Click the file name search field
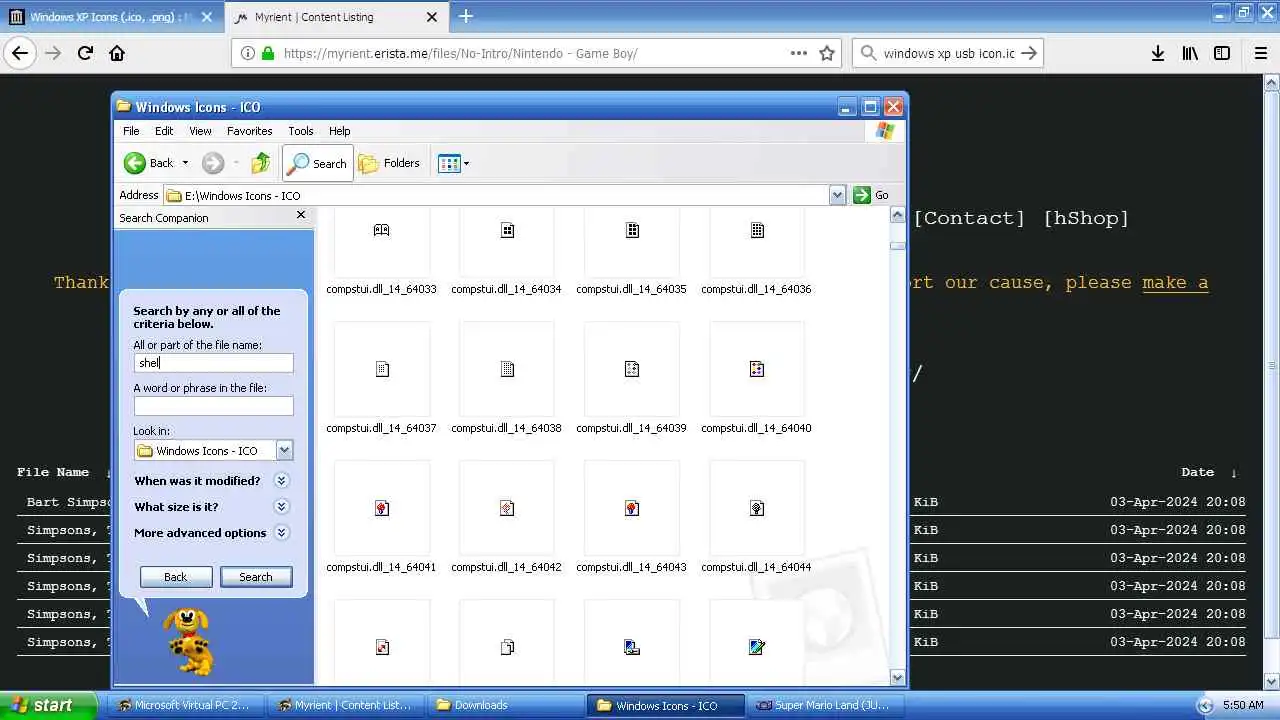This screenshot has height=720, width=1280. (214, 363)
